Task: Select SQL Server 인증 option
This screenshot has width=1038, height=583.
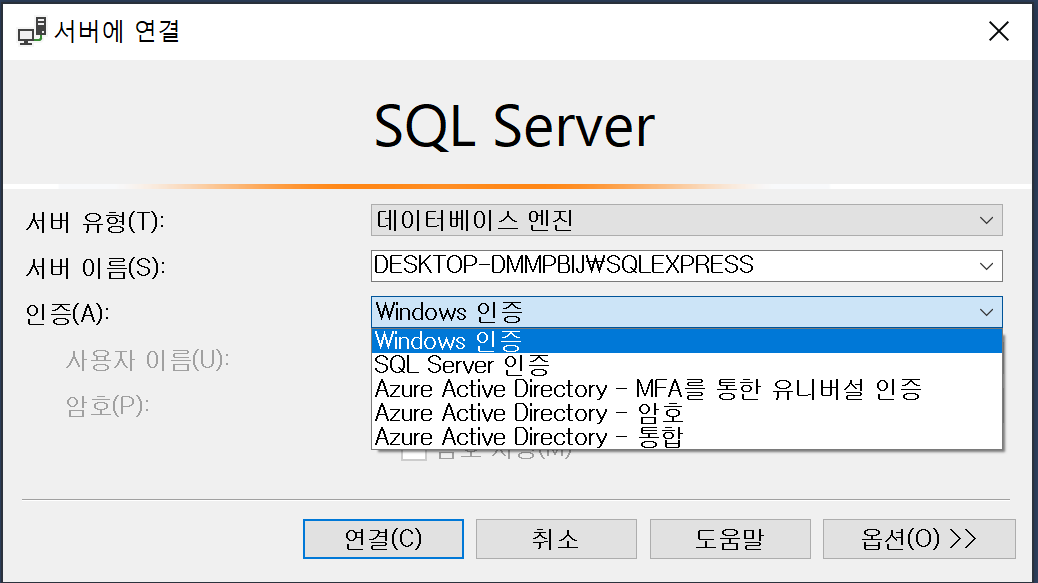Action: [x=686, y=365]
